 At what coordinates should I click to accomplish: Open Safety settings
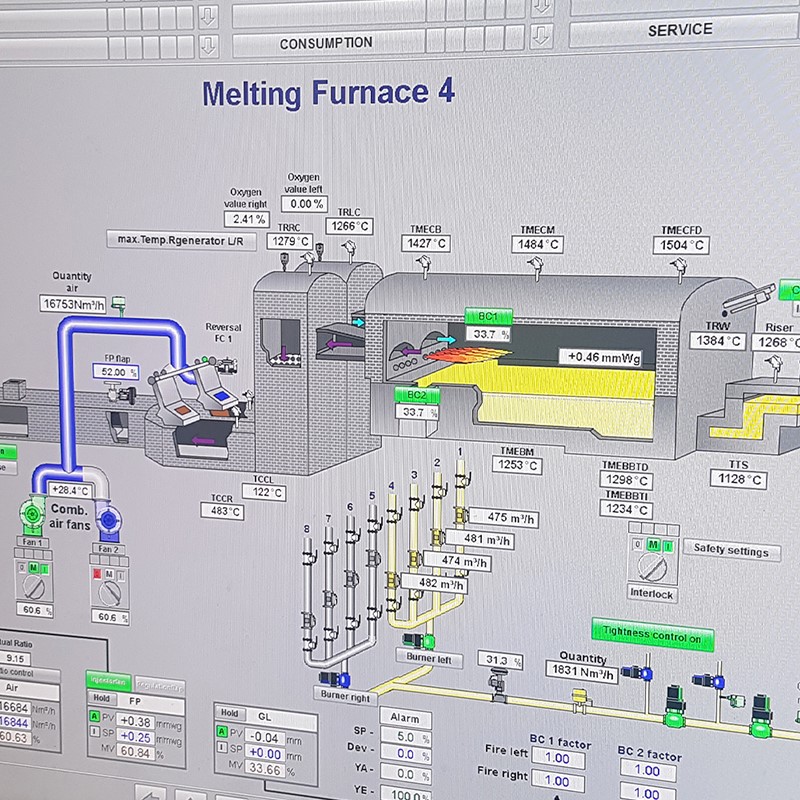pos(731,551)
